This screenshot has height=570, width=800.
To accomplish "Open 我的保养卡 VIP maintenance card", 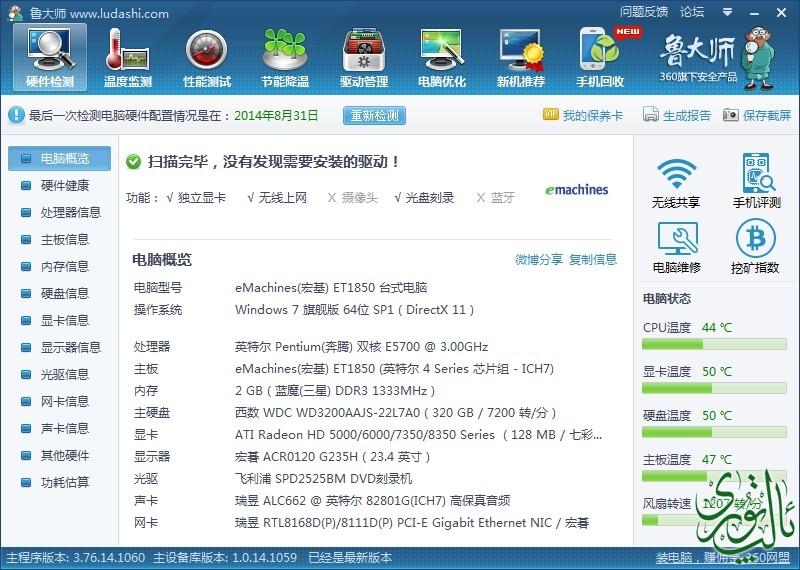I will 583,115.
